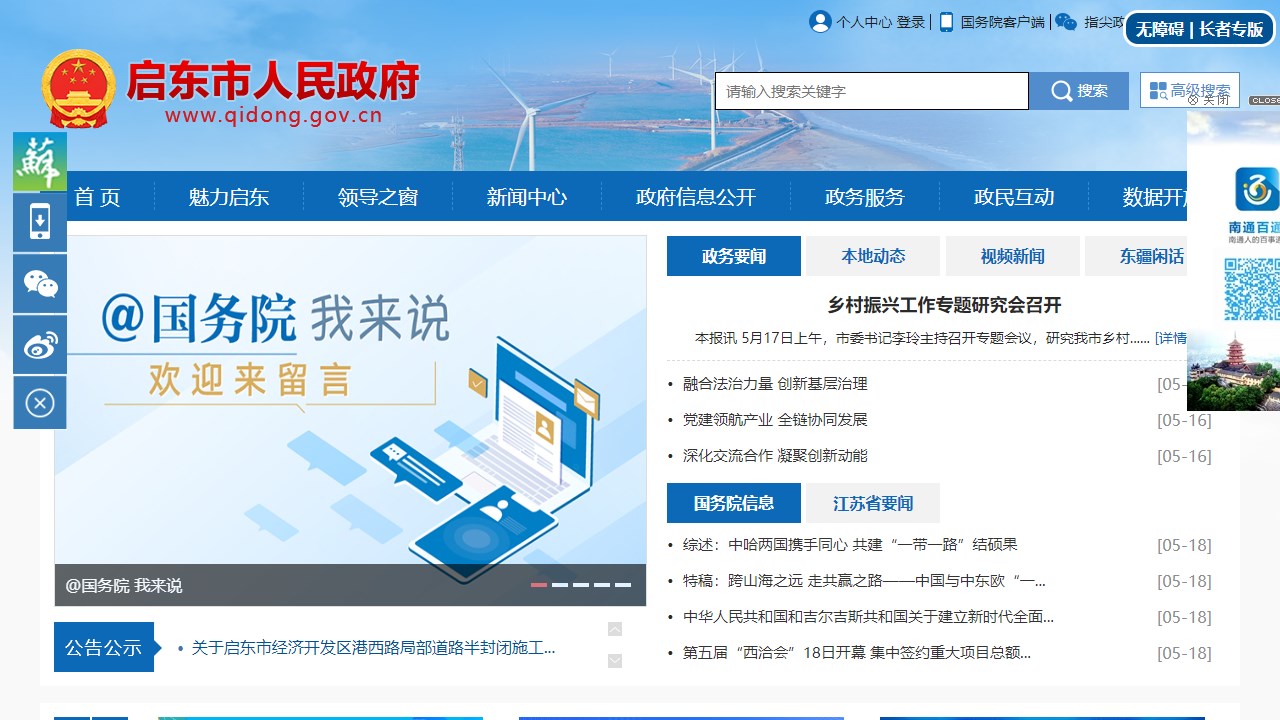Show the next announcement with the down arrow
This screenshot has height=720, width=1280.
pos(615,661)
